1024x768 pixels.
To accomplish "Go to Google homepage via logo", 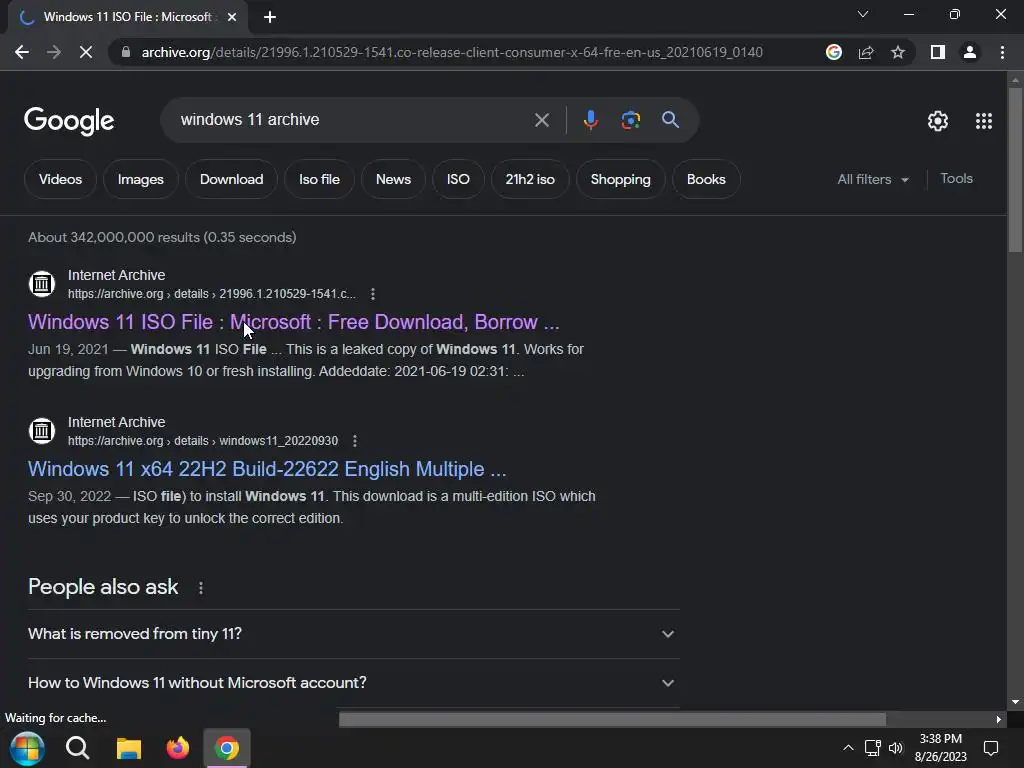I will coord(69,121).
